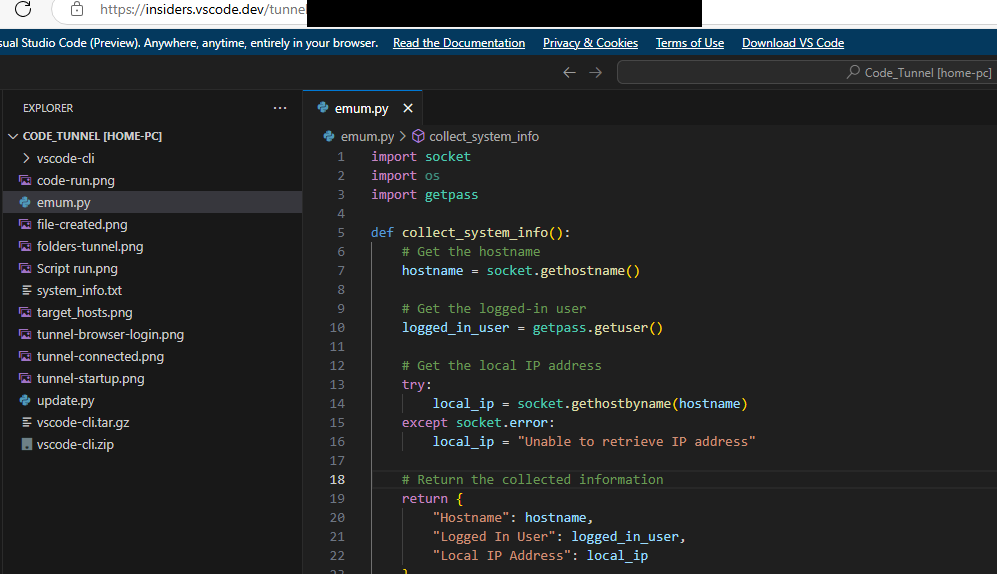Open Script run.png in the explorer

[153, 268]
